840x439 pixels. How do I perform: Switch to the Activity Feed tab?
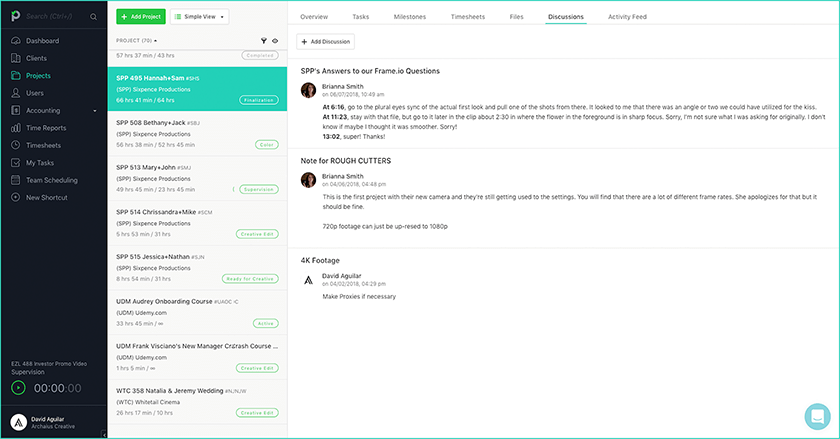point(627,17)
